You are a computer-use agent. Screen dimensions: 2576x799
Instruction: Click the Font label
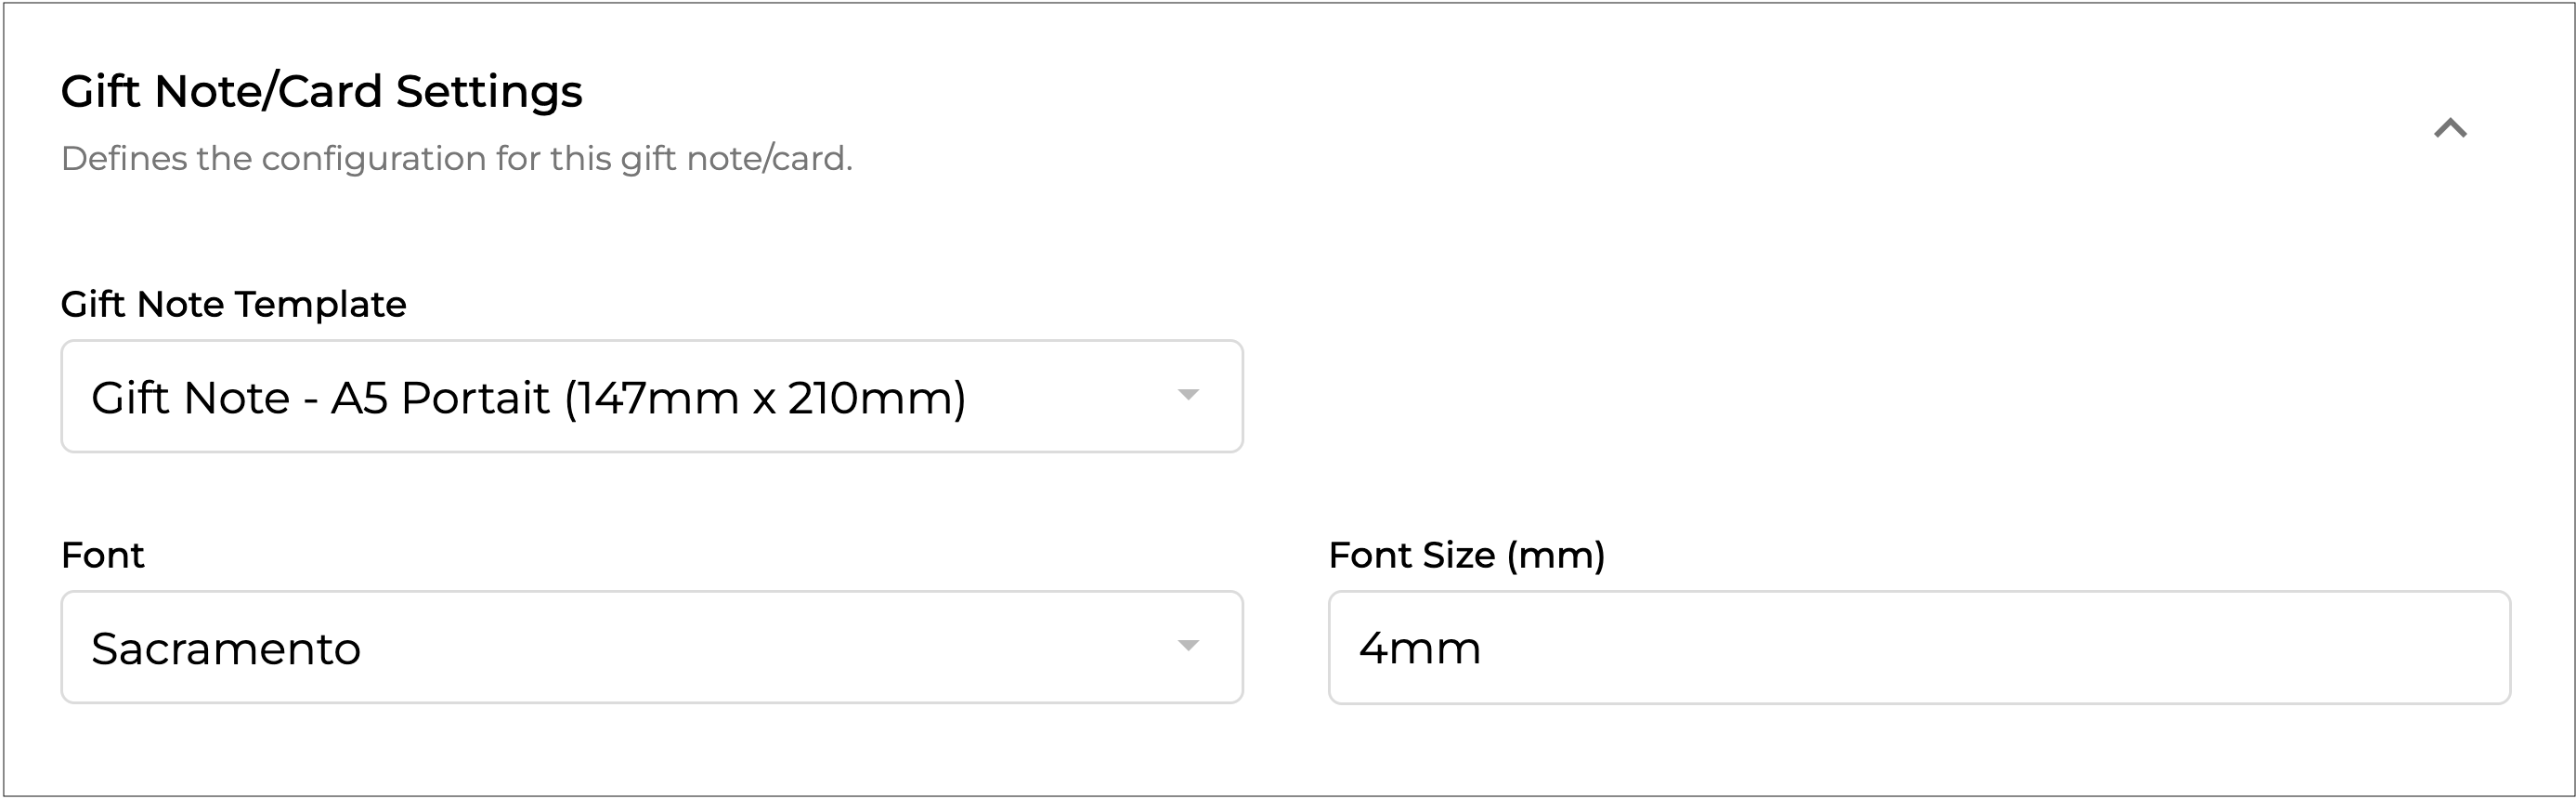pyautogui.click(x=102, y=555)
